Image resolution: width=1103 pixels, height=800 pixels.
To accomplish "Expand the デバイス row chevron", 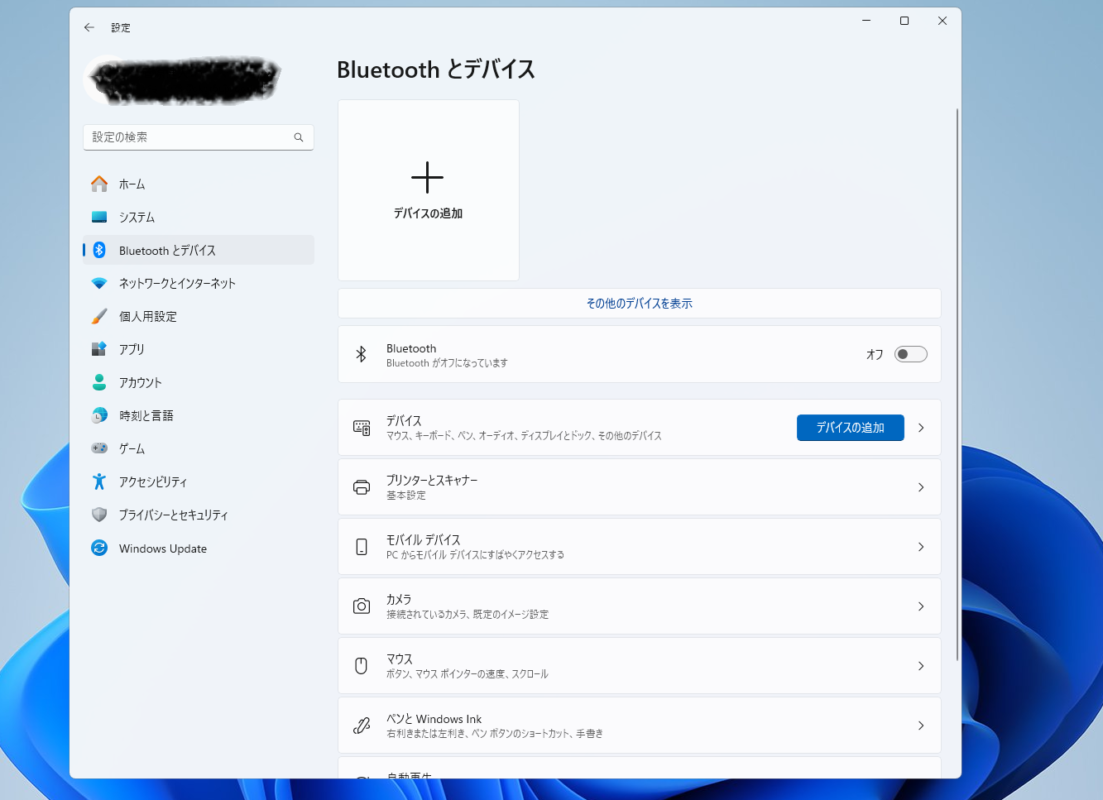I will (x=921, y=428).
